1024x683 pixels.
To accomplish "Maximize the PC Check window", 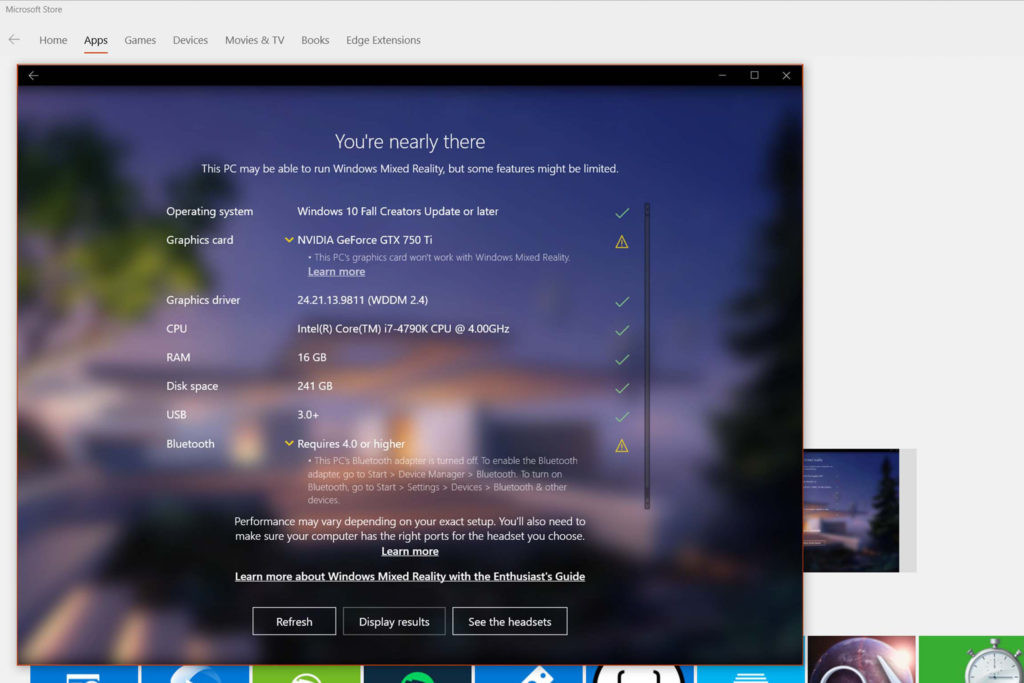I will [x=754, y=75].
